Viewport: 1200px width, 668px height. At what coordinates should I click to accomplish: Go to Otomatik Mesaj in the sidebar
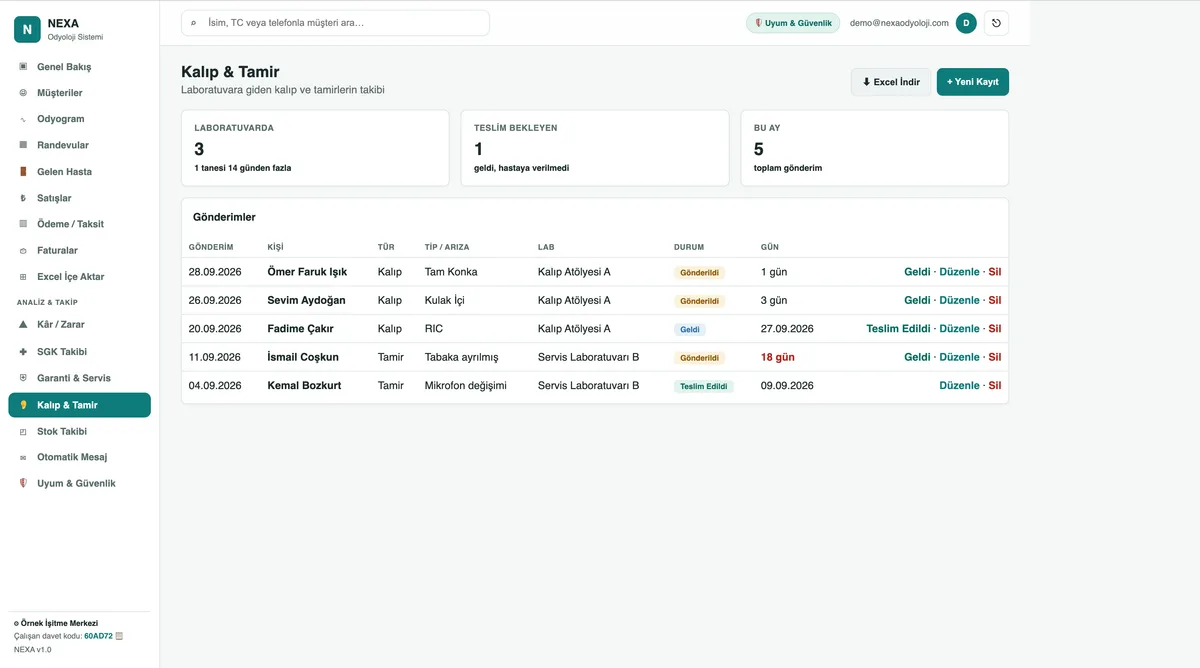coord(80,457)
